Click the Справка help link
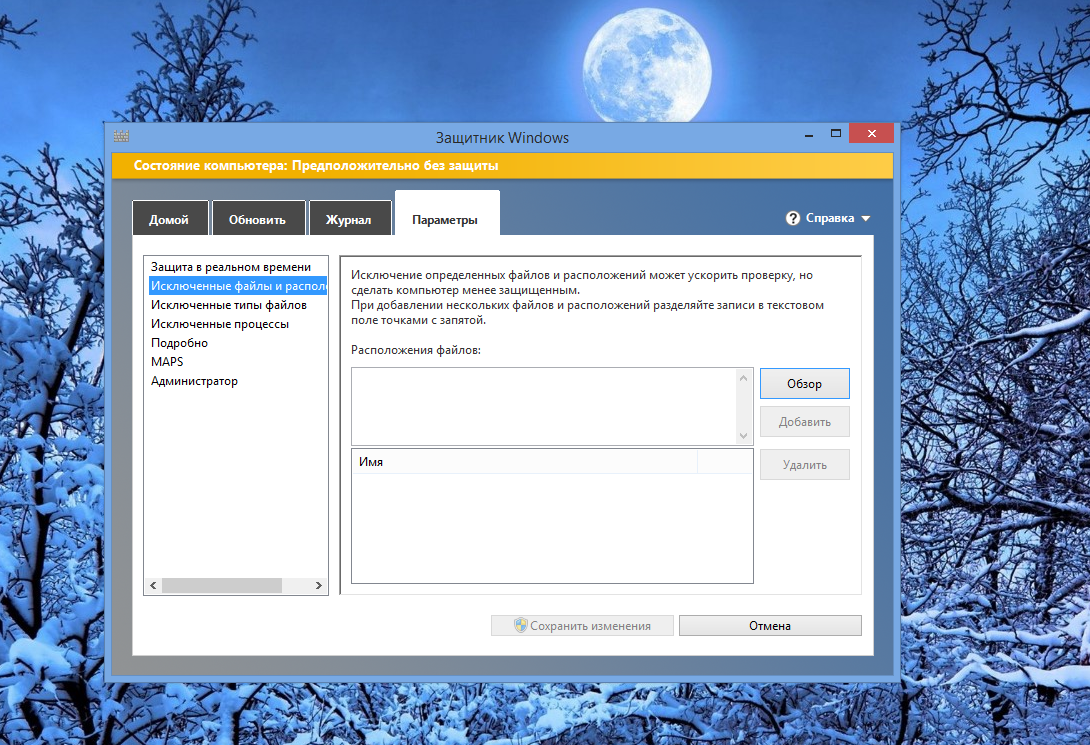1090x745 pixels. coord(830,218)
